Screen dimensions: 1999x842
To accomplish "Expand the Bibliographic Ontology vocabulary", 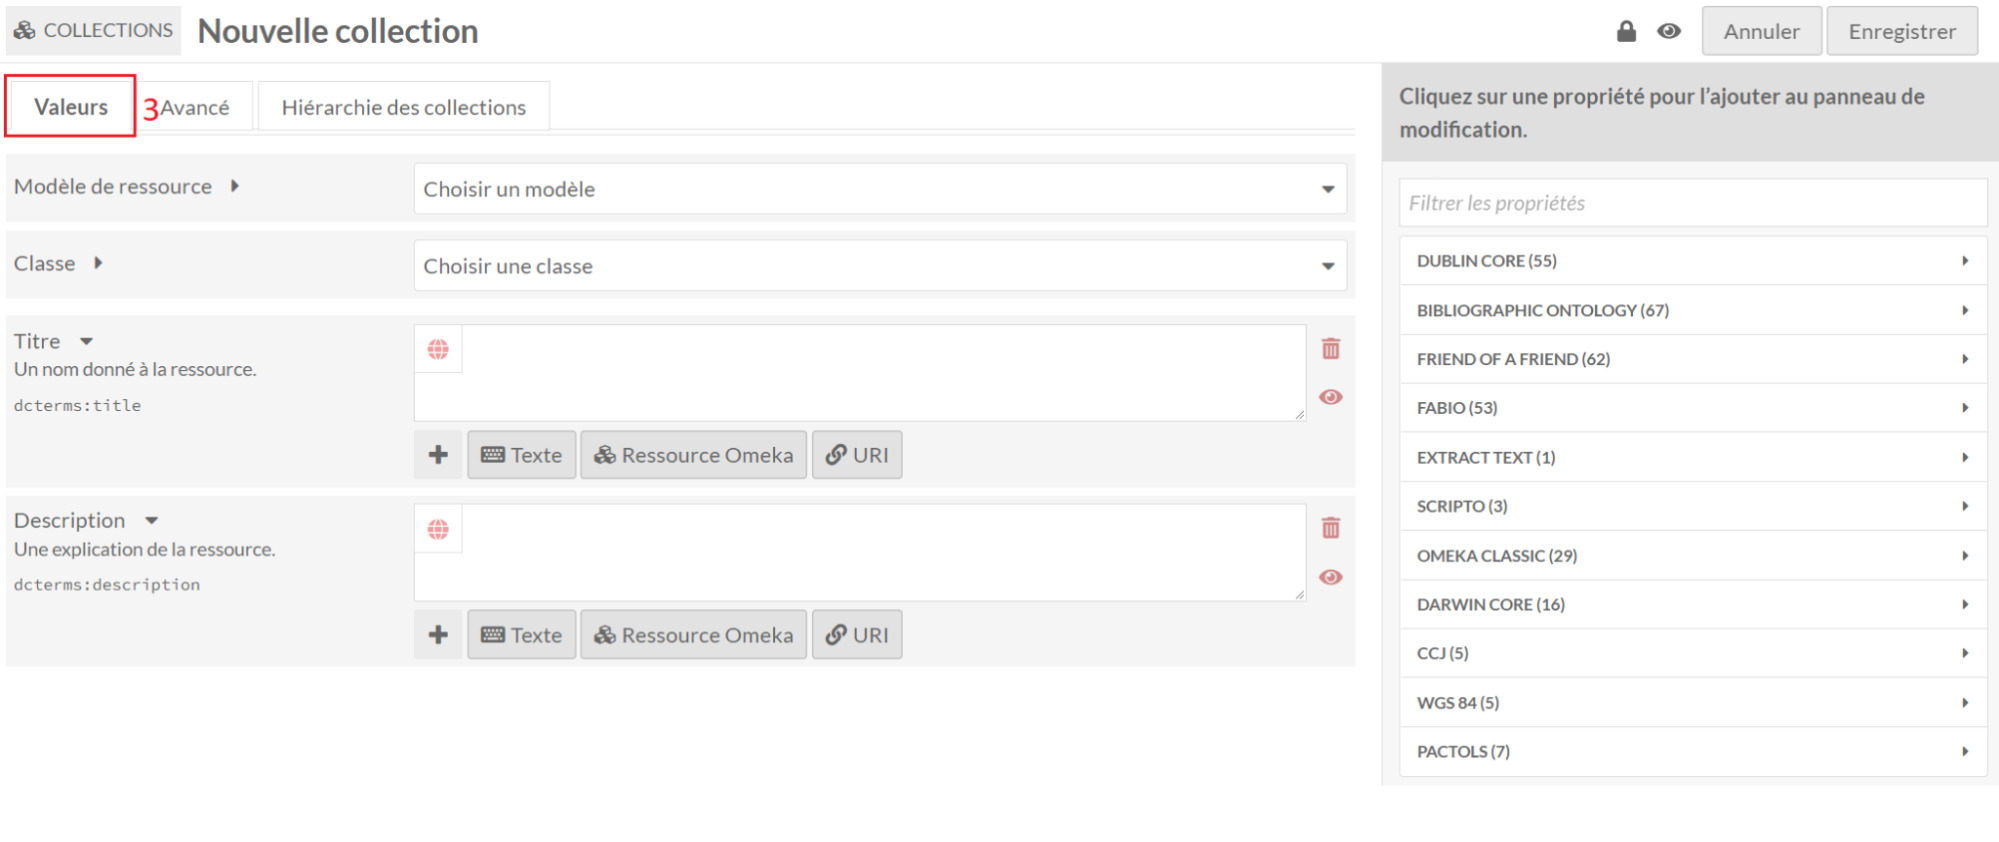I will pyautogui.click(x=1692, y=310).
